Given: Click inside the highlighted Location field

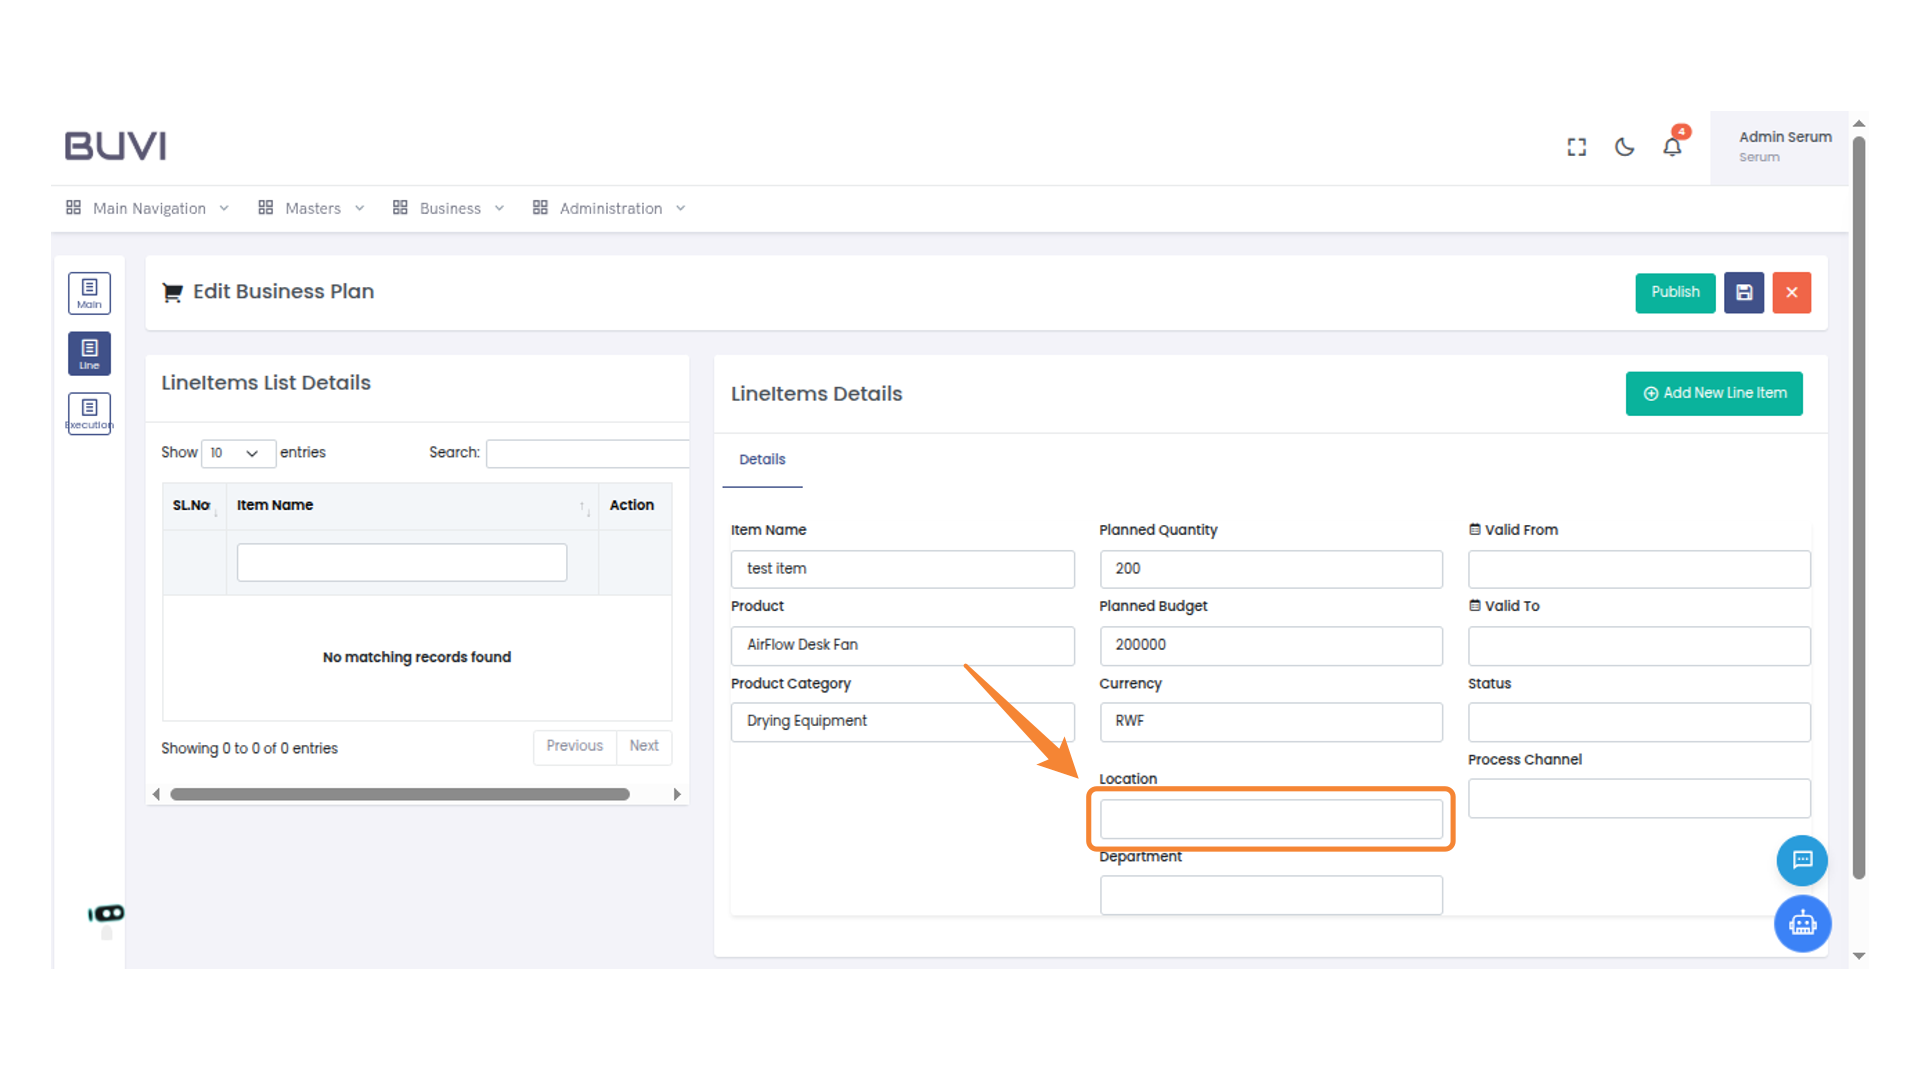Looking at the screenshot, I should coord(1270,818).
